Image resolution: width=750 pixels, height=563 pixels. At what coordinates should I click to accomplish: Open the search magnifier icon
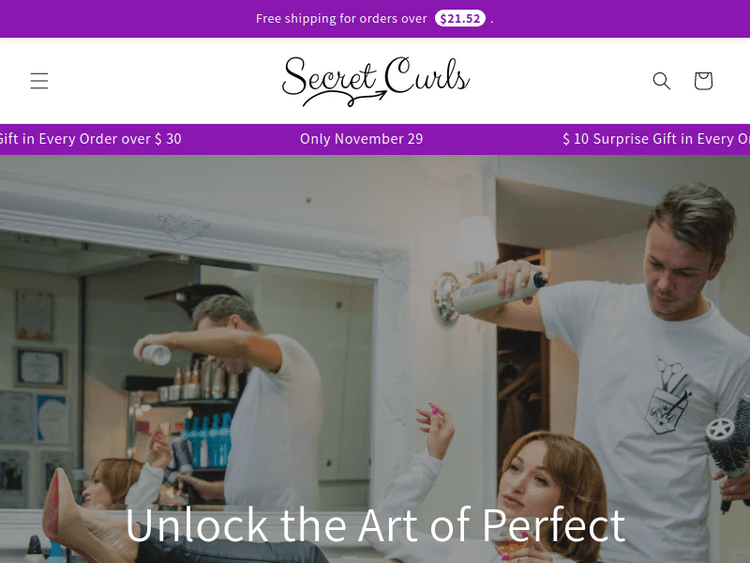click(662, 81)
